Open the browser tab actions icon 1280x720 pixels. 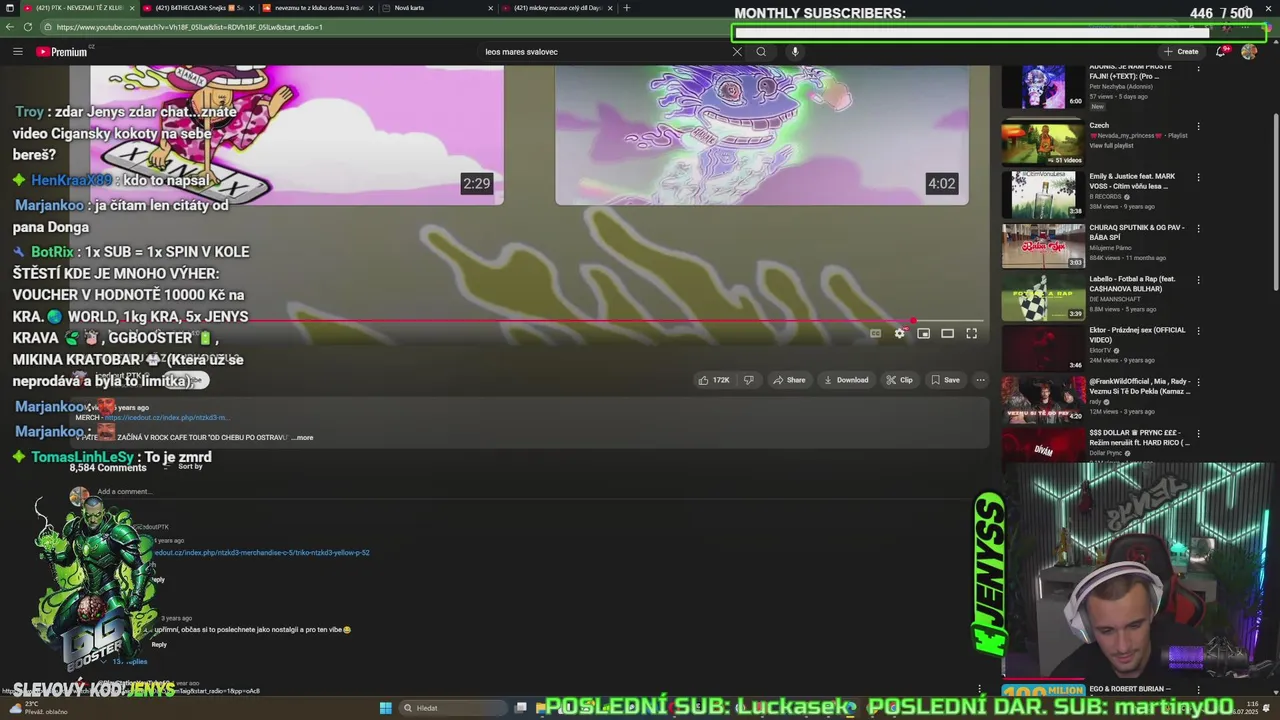click(8, 8)
